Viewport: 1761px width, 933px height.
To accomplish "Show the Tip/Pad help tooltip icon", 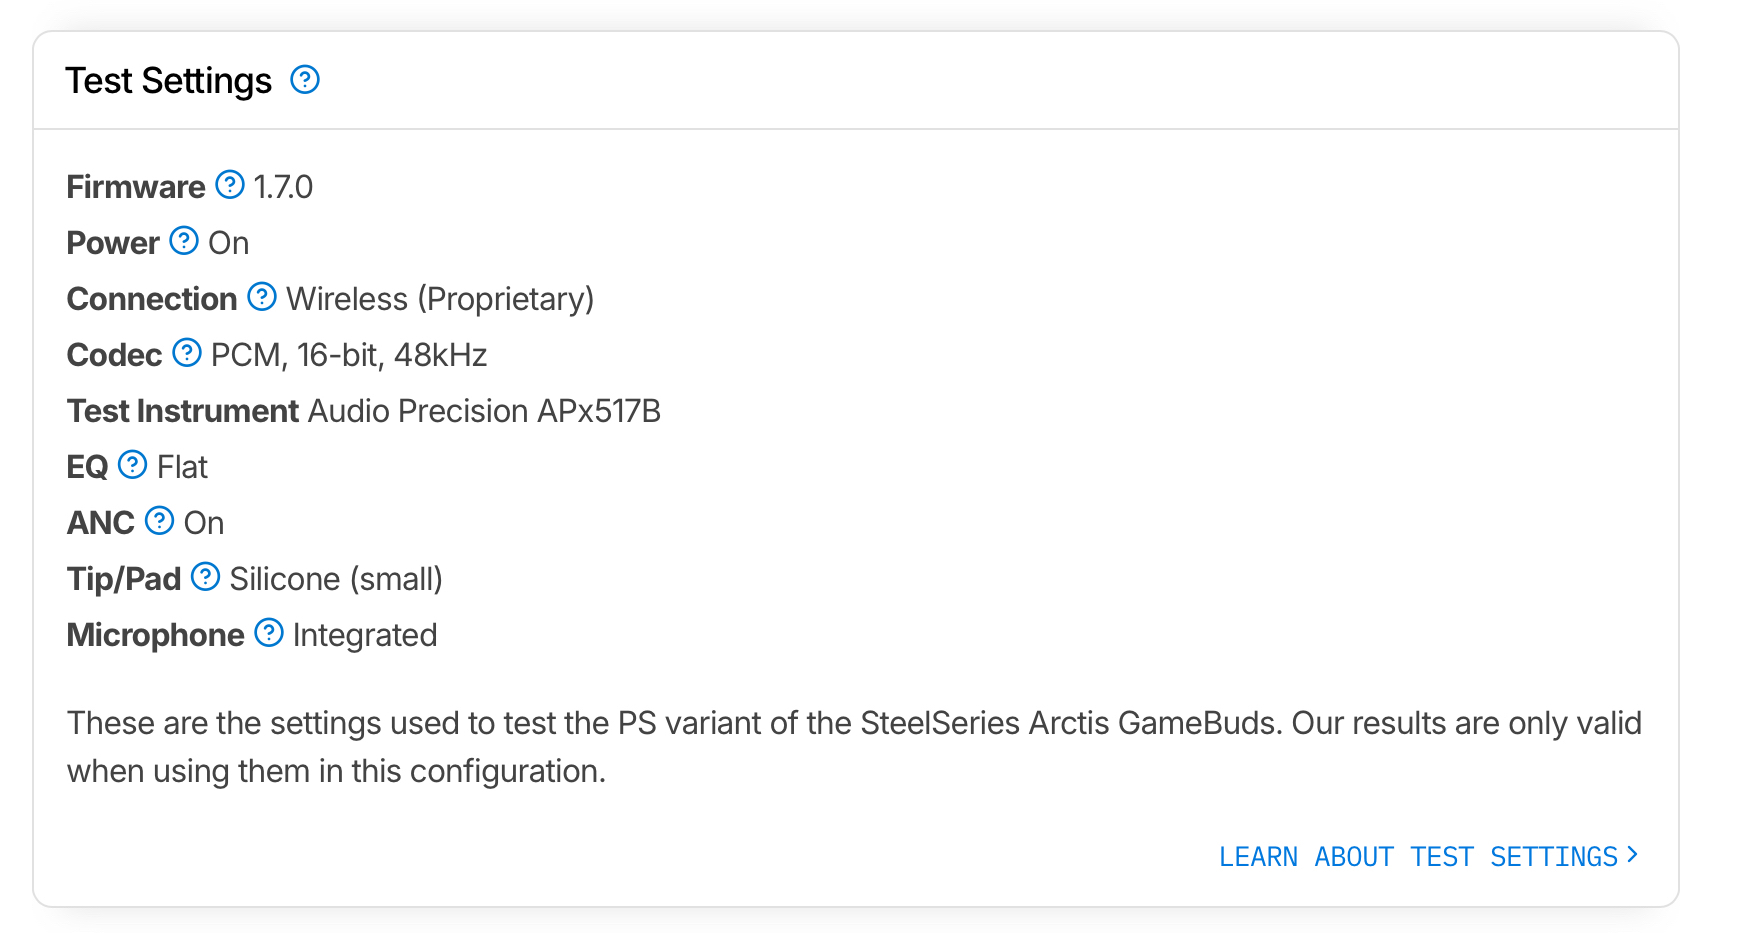I will tap(206, 577).
